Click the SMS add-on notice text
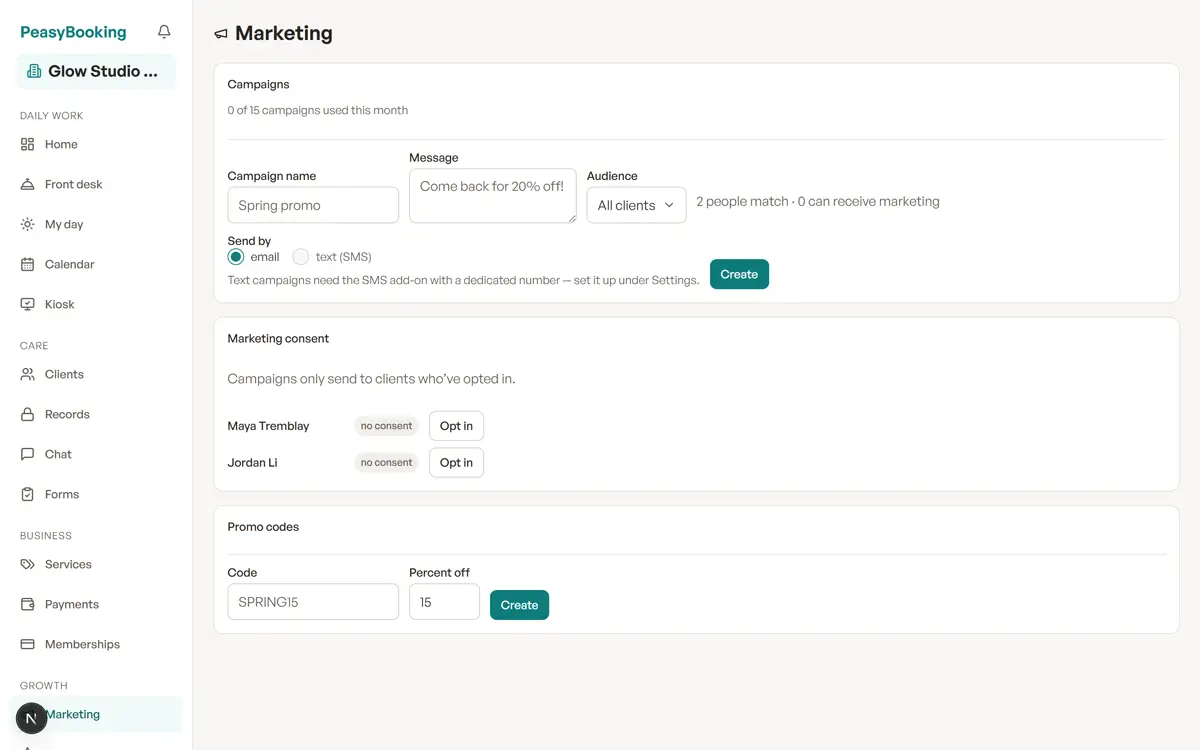This screenshot has height=750, width=1200. point(463,280)
